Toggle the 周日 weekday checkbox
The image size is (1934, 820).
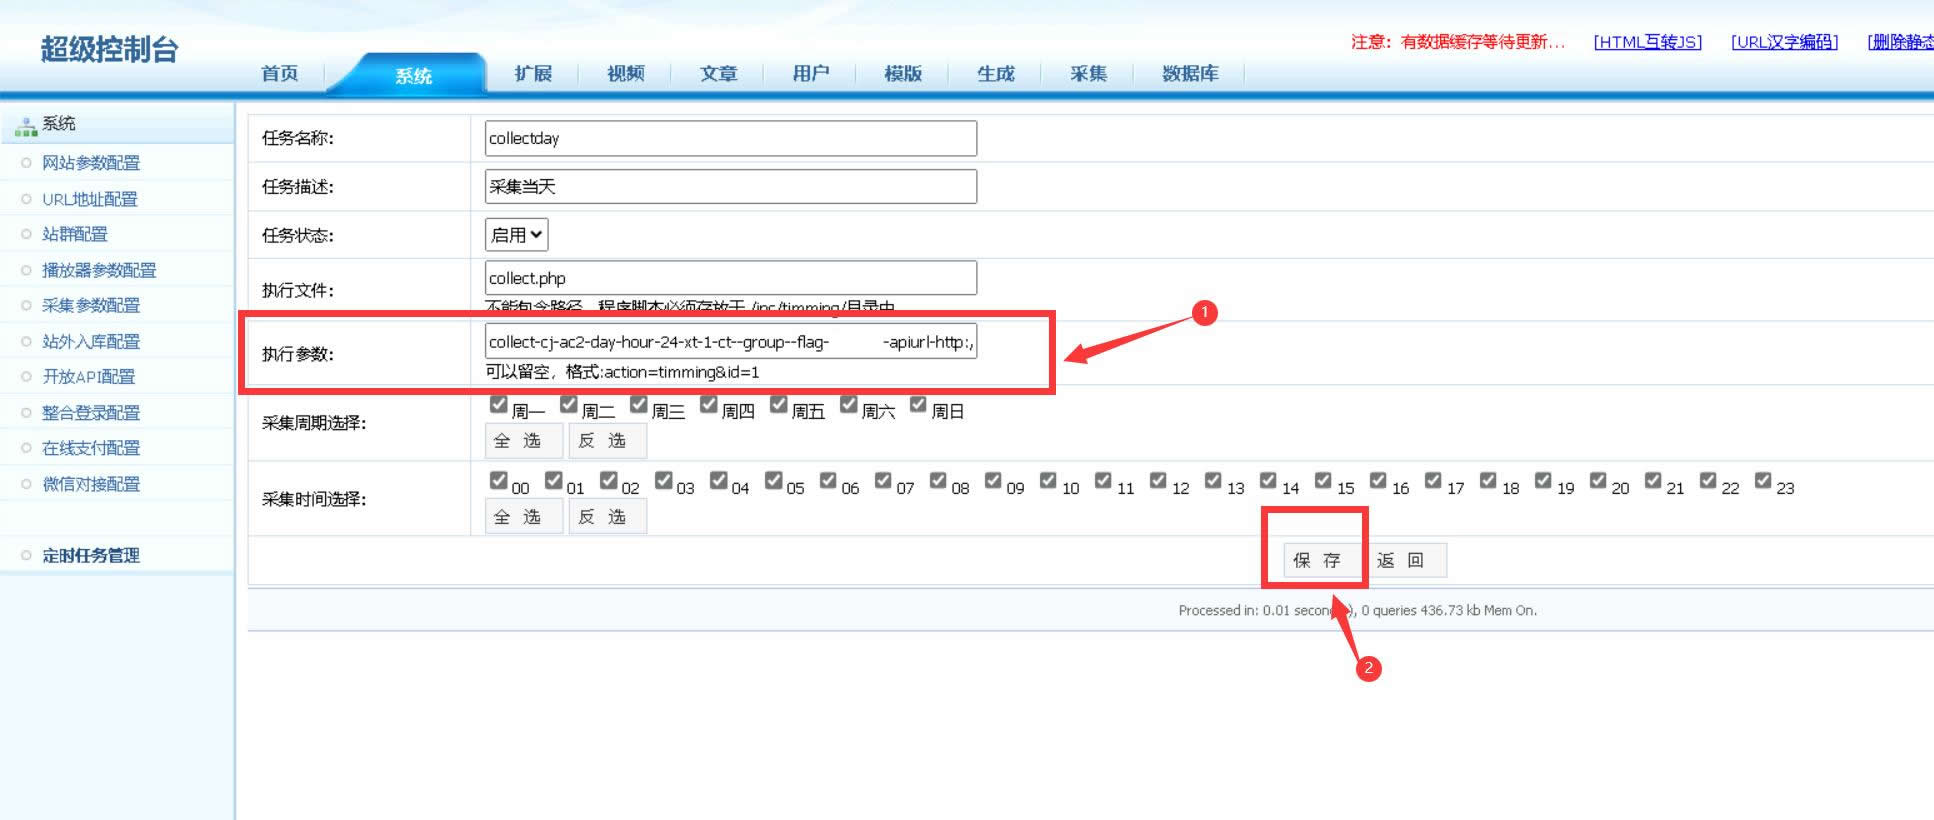(x=918, y=405)
